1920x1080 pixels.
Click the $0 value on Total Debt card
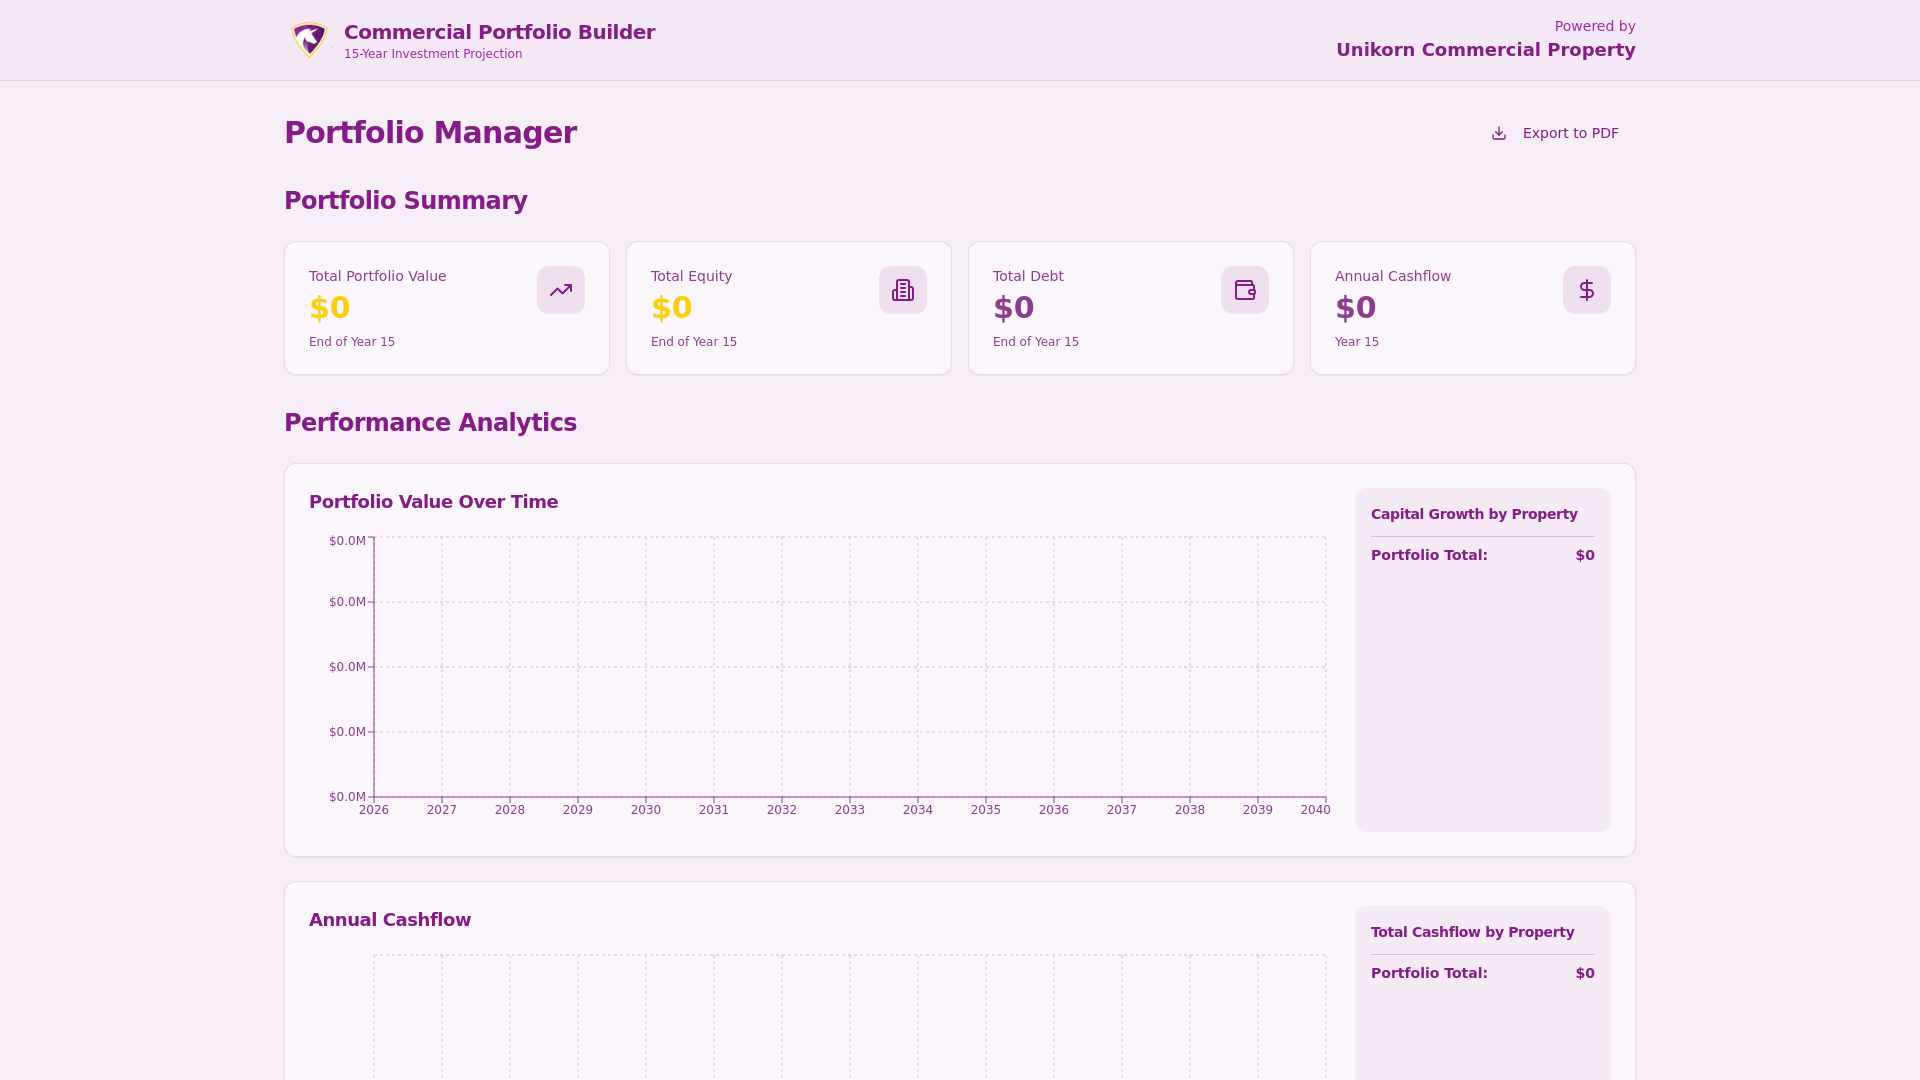click(x=1013, y=308)
